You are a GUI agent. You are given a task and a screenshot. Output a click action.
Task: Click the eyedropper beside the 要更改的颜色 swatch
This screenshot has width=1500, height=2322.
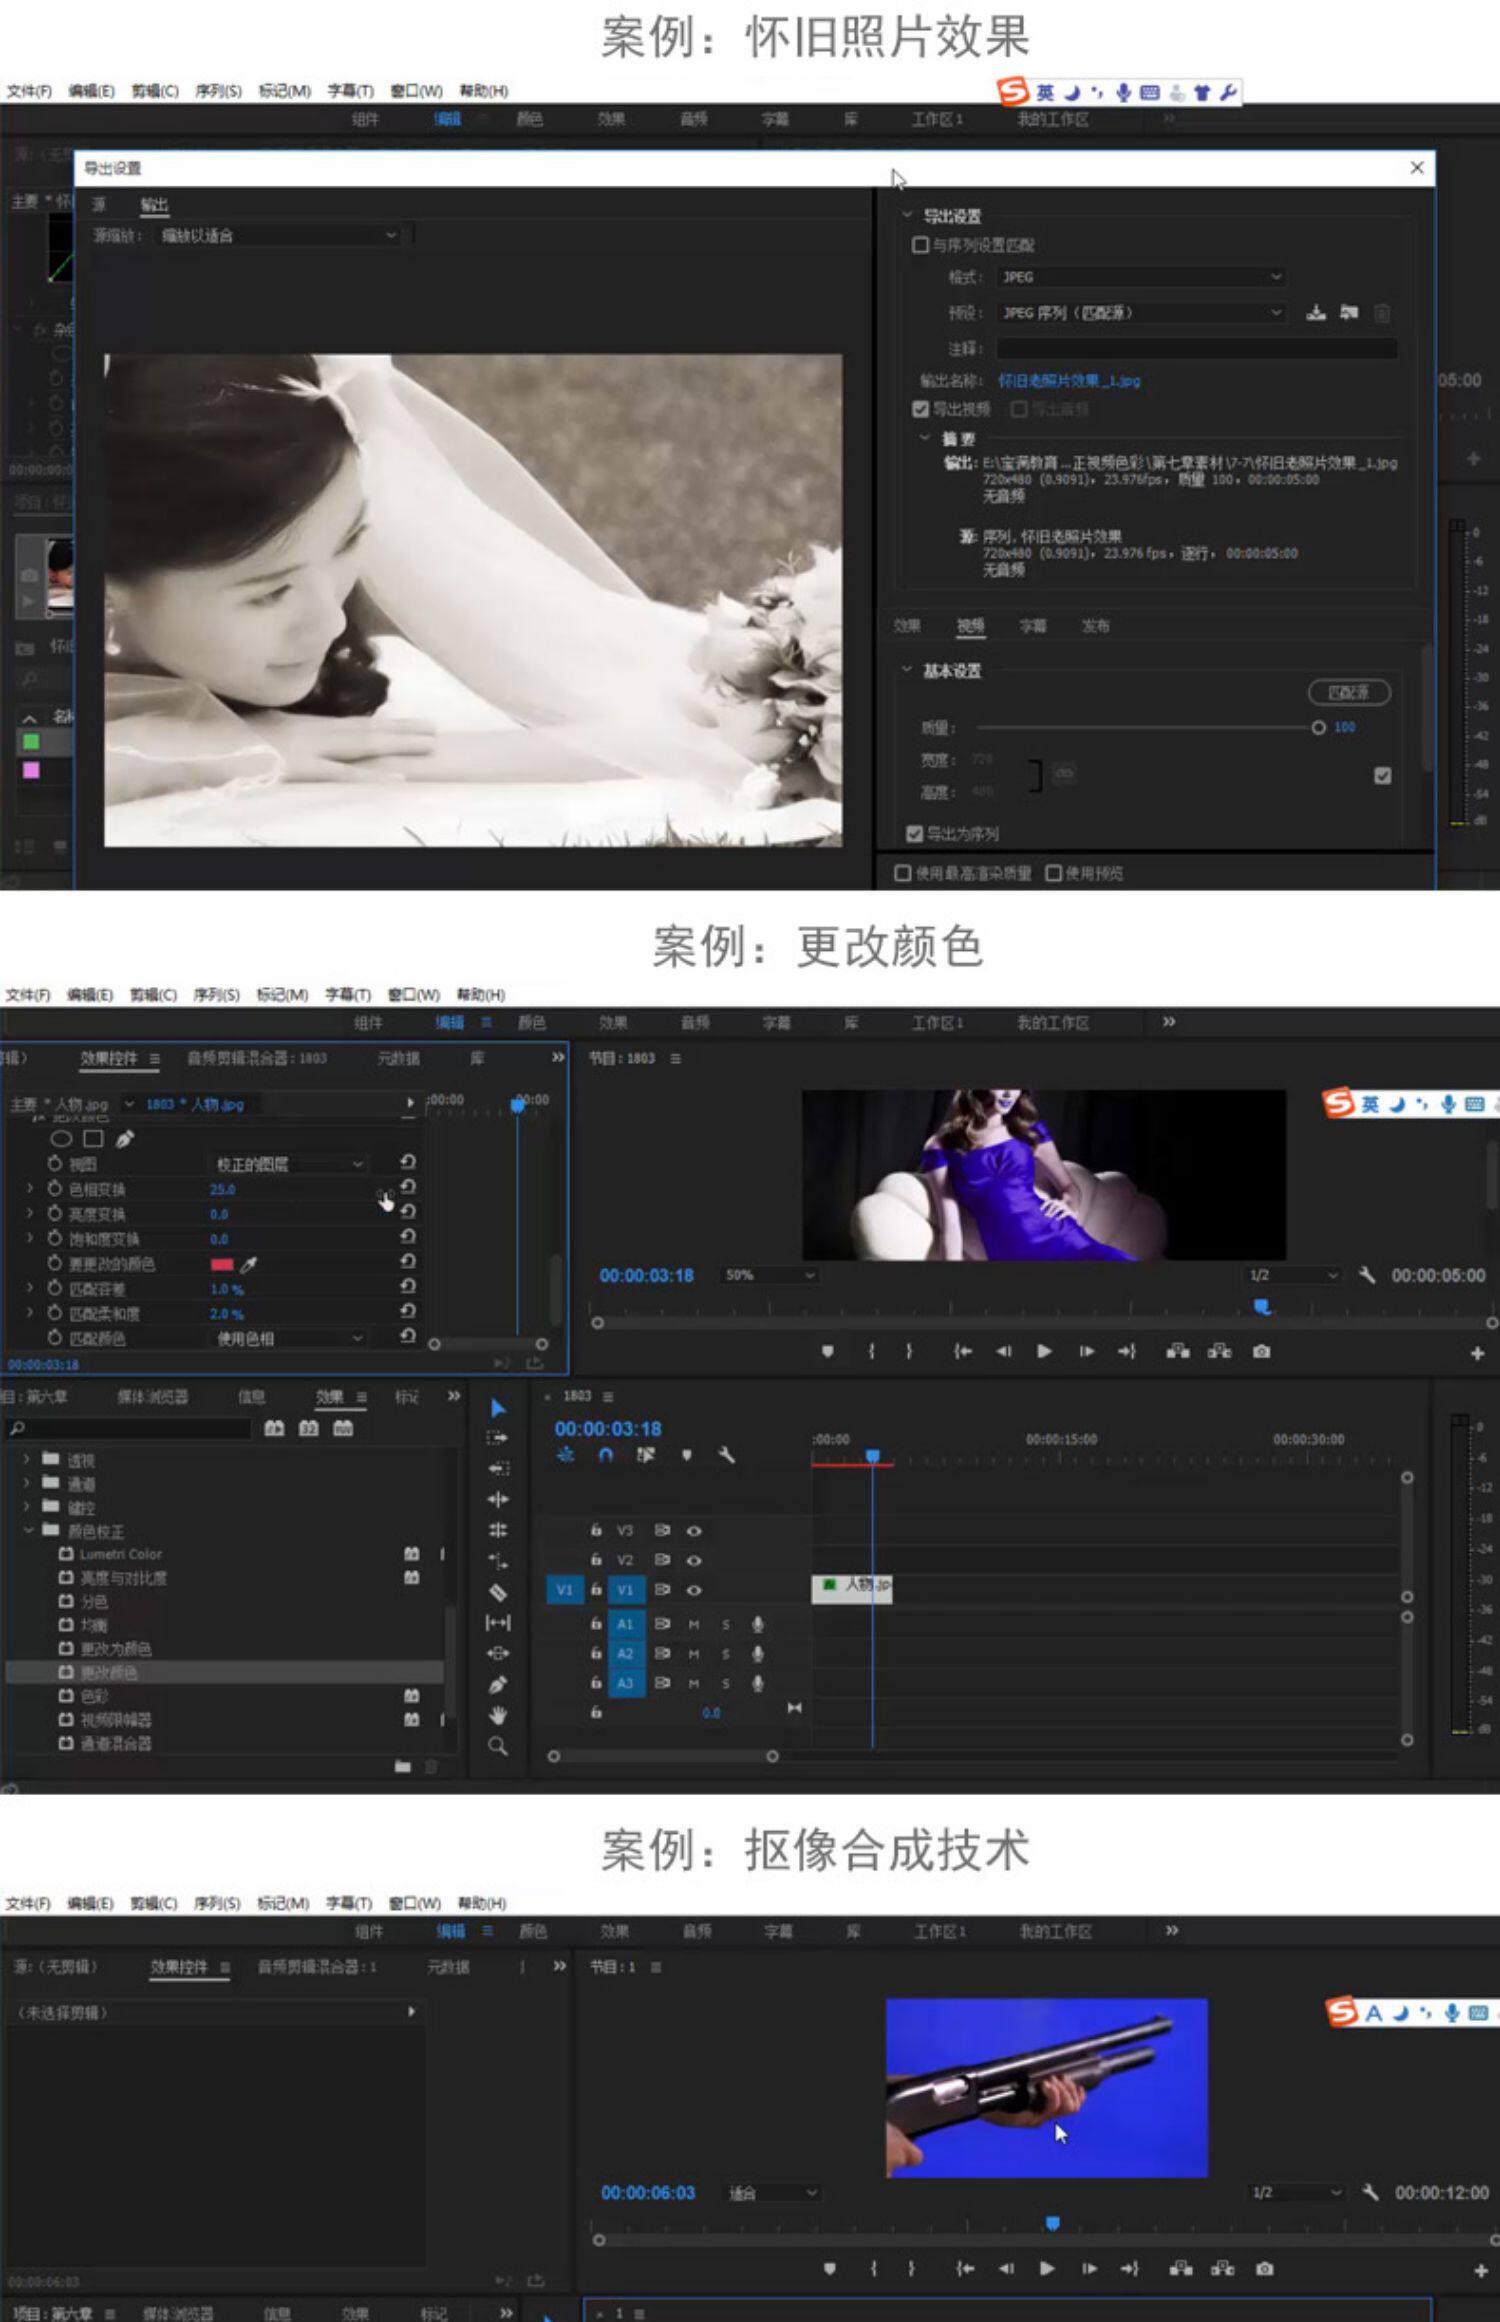(249, 1264)
